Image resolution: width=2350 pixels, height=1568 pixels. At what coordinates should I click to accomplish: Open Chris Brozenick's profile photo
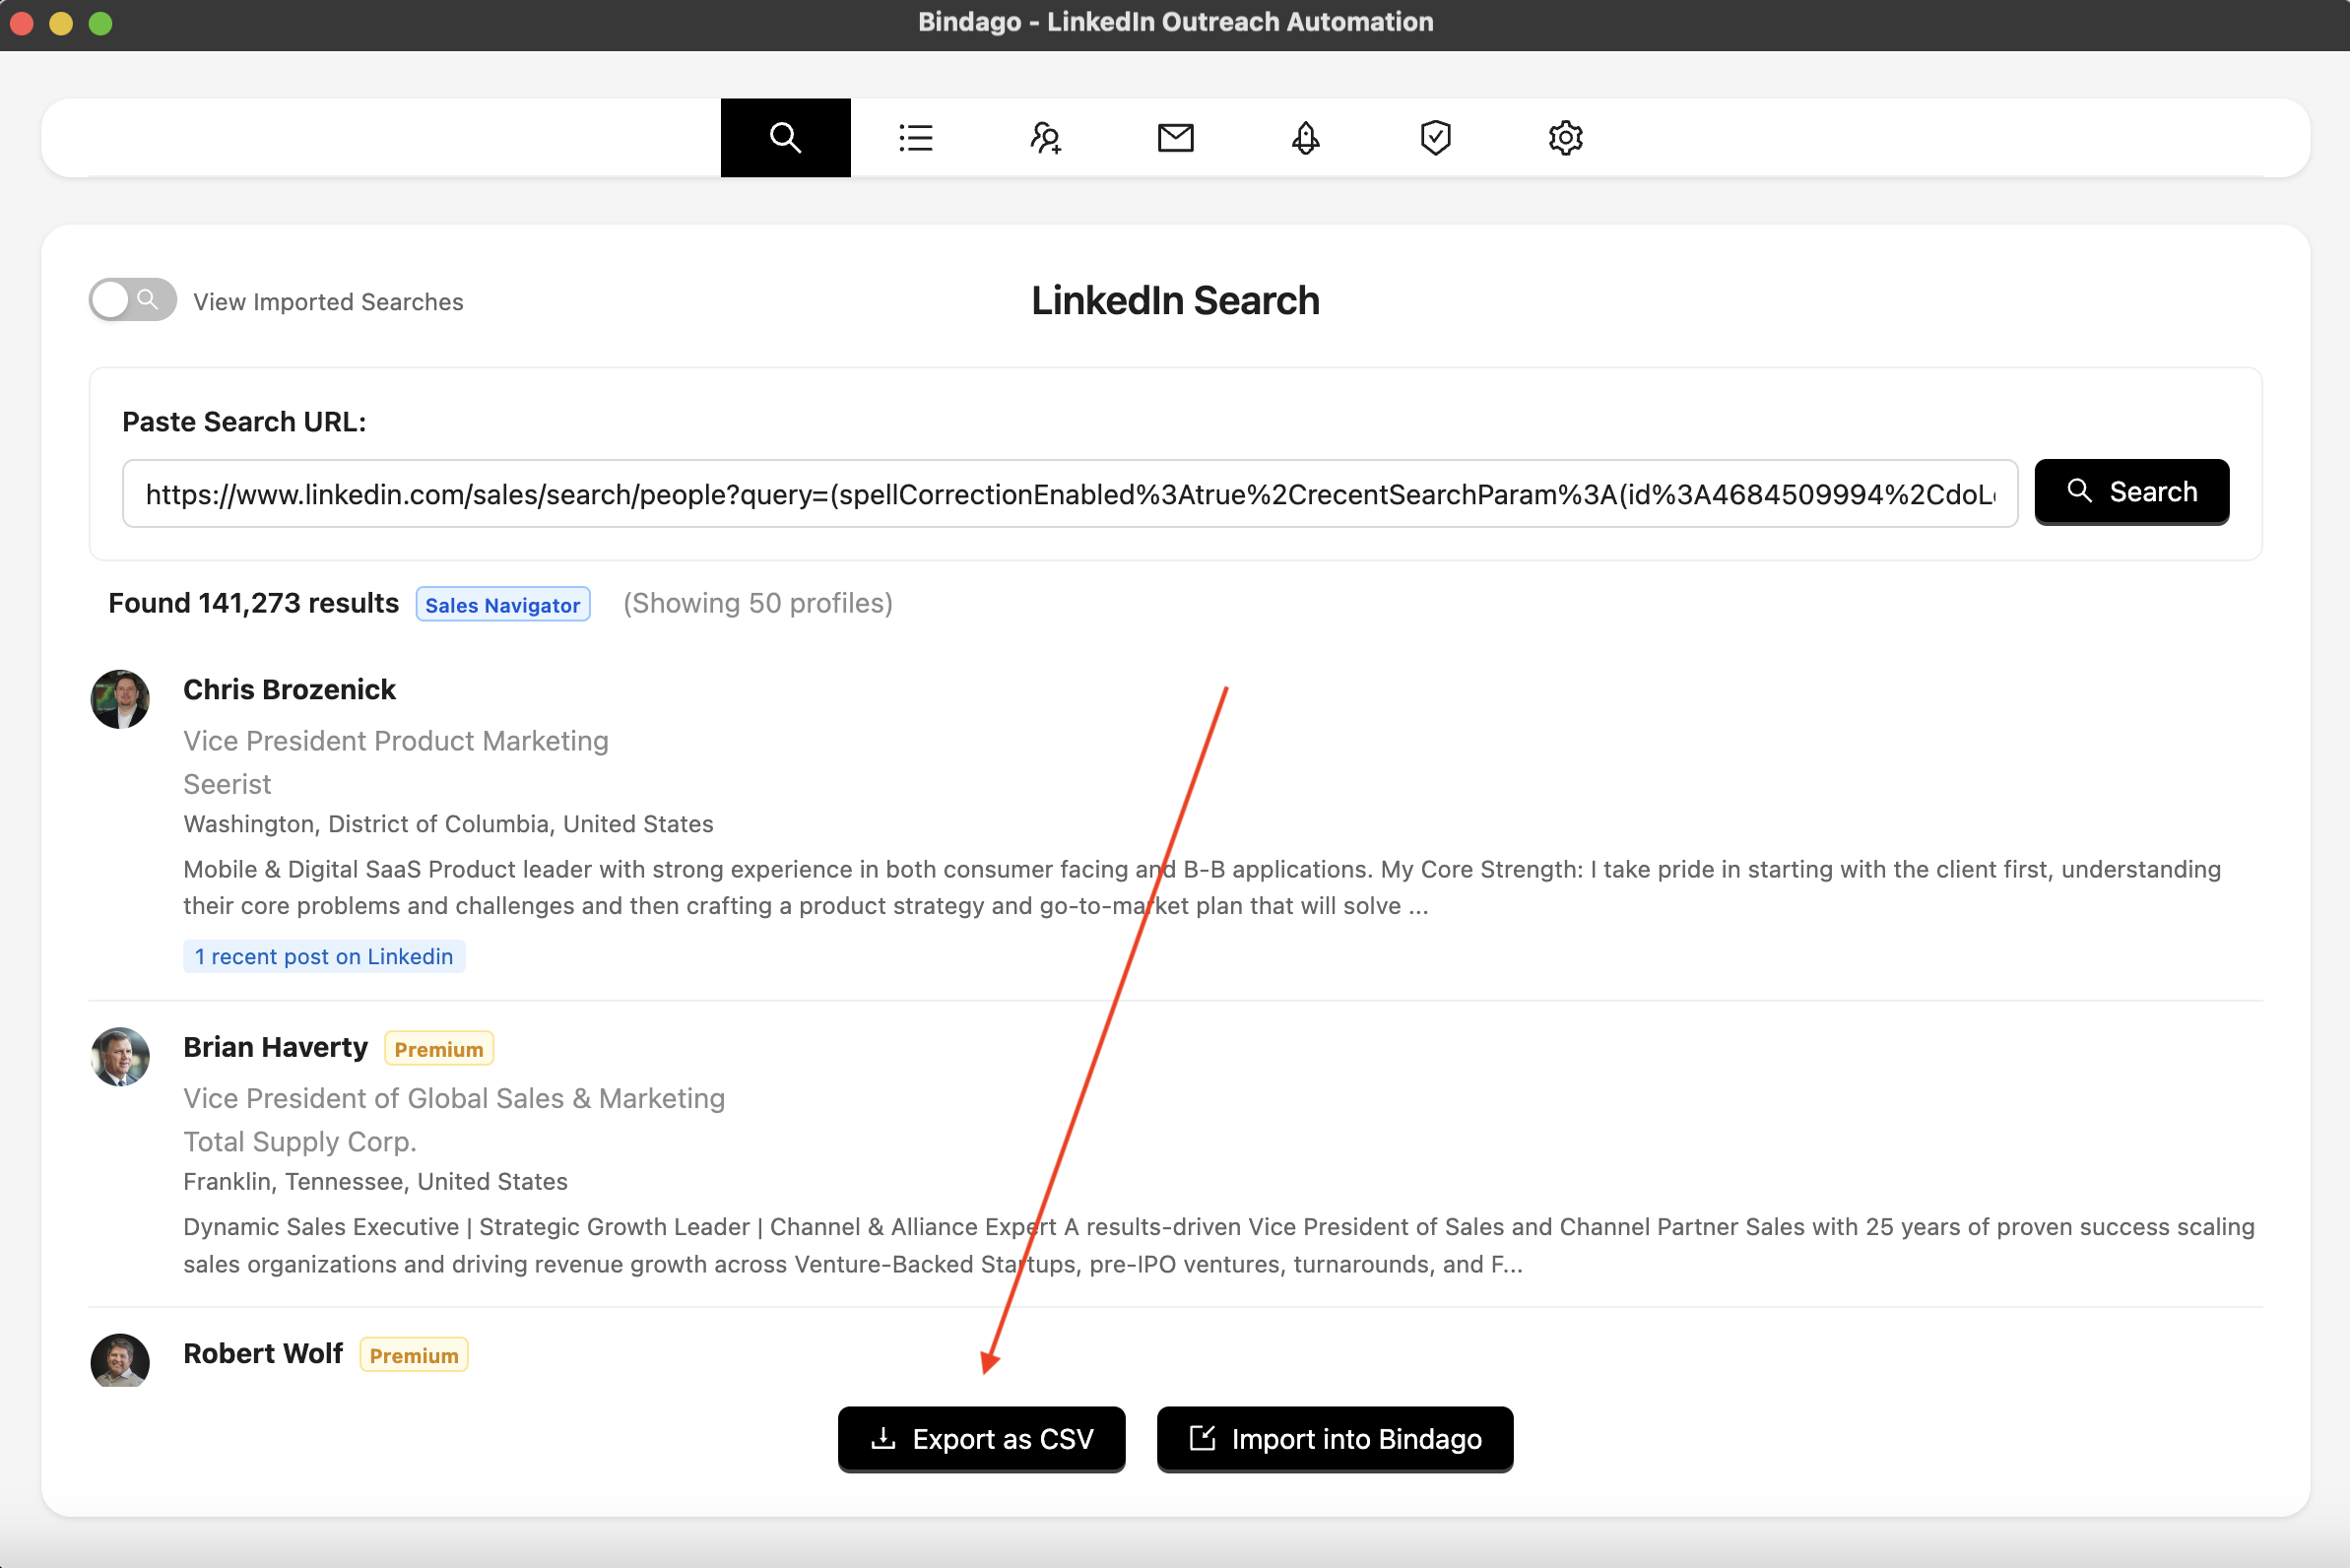click(x=120, y=699)
